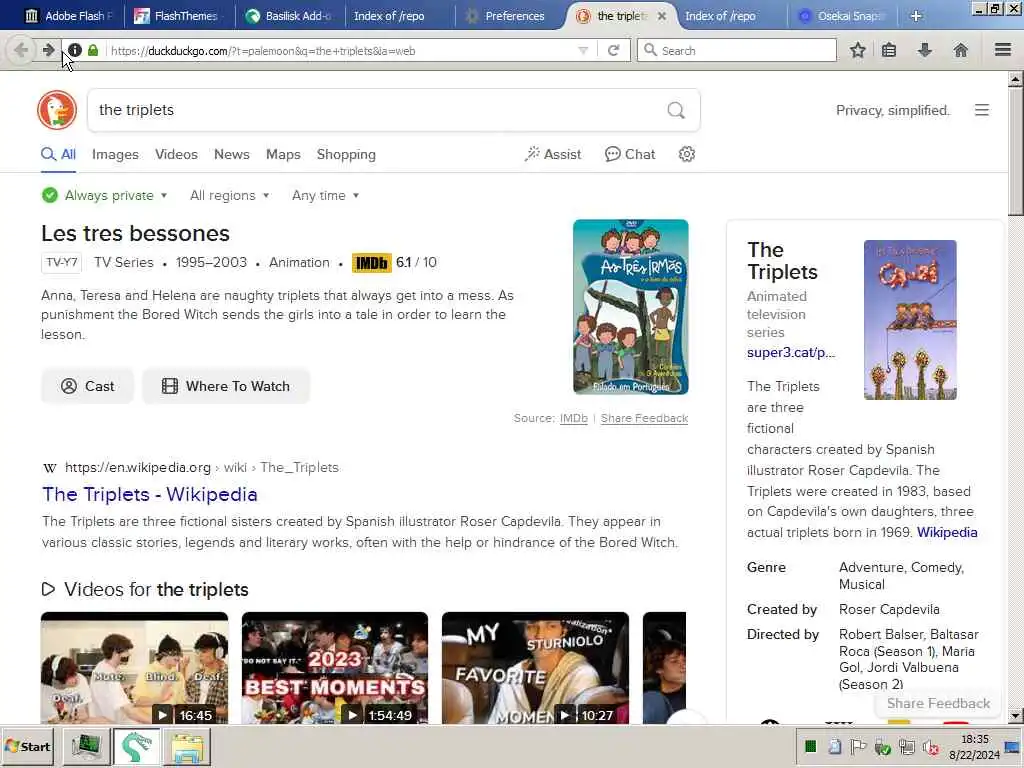This screenshot has height=768, width=1024.
Task: Switch to the Preferences tab
Action: (507, 16)
